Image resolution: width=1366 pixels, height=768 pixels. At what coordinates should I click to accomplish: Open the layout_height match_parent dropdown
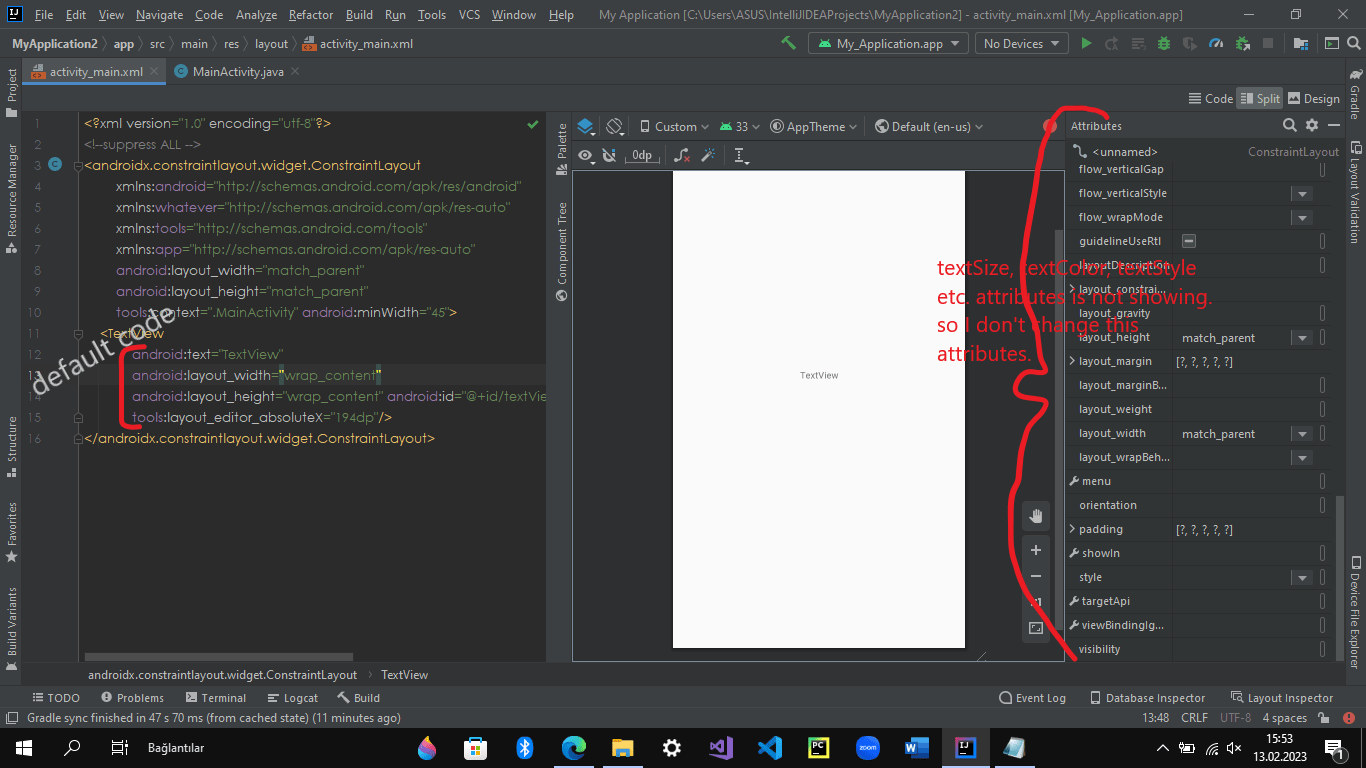1302,337
